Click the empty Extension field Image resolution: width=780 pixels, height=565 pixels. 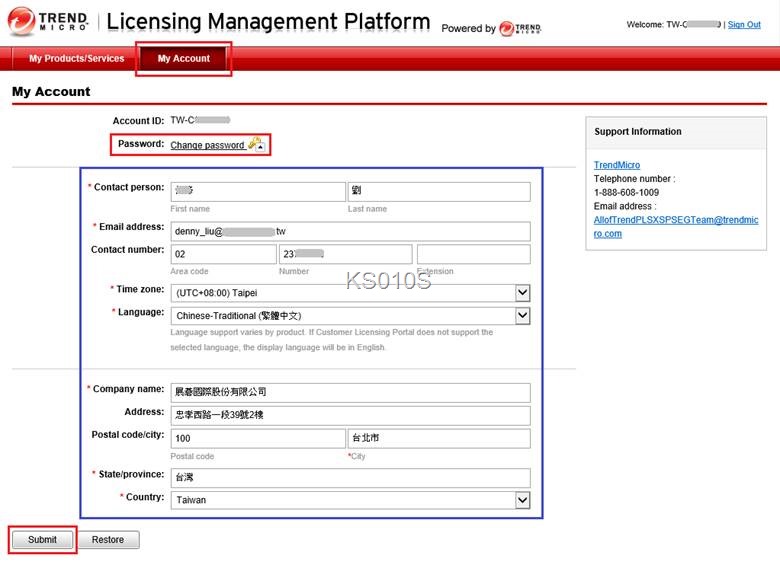[474, 254]
